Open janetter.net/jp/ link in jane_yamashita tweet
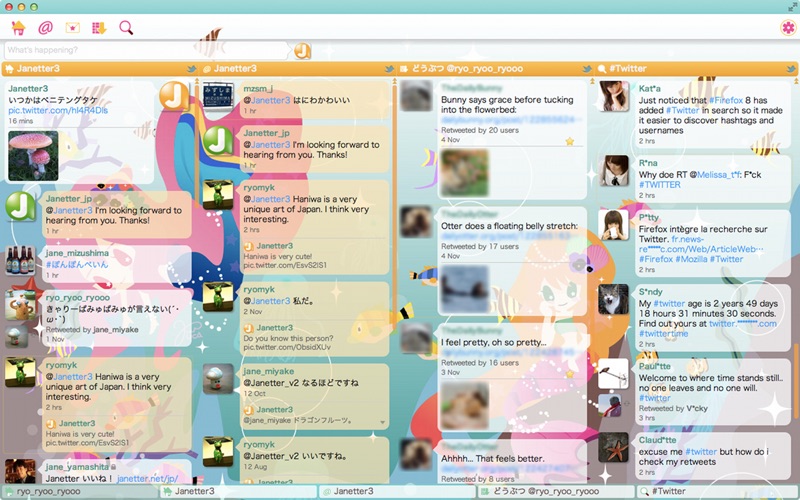Viewport: 800px width, 500px height. [x=147, y=479]
